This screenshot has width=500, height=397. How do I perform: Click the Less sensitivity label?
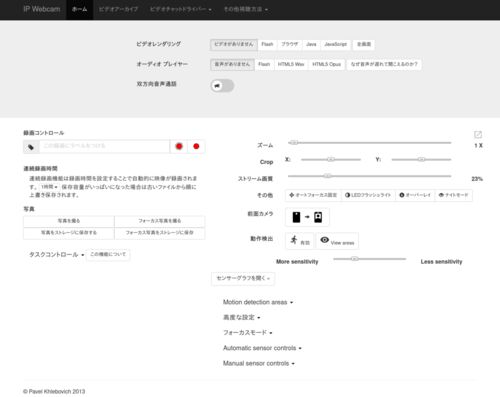(441, 262)
